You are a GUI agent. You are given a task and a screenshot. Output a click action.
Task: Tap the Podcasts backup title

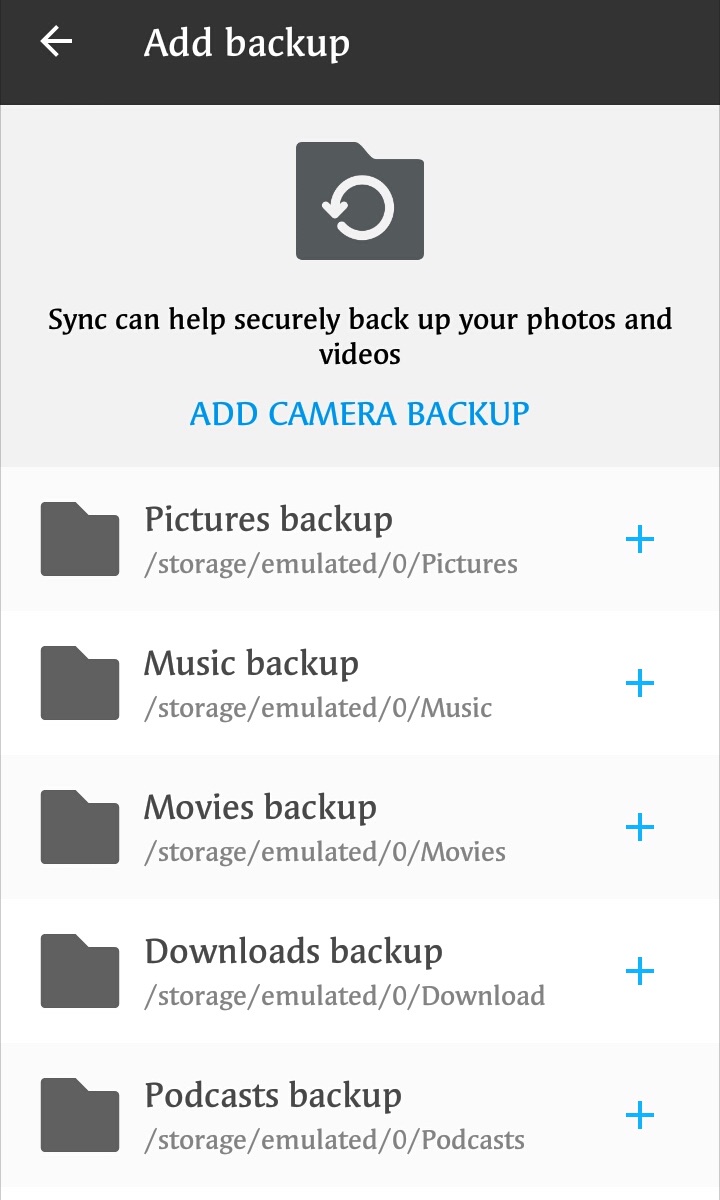point(273,1095)
